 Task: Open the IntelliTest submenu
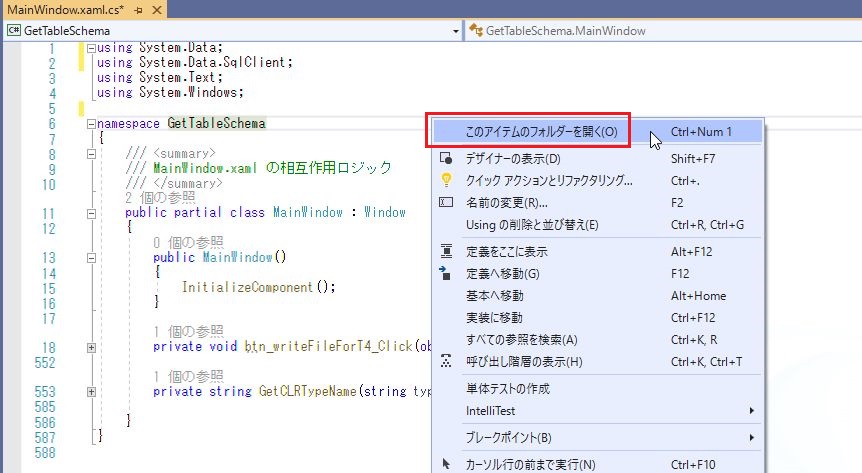pyautogui.click(x=598, y=410)
